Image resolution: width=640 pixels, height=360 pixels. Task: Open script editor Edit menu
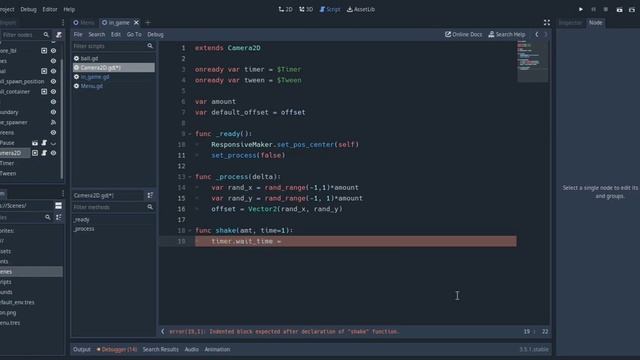pos(116,34)
